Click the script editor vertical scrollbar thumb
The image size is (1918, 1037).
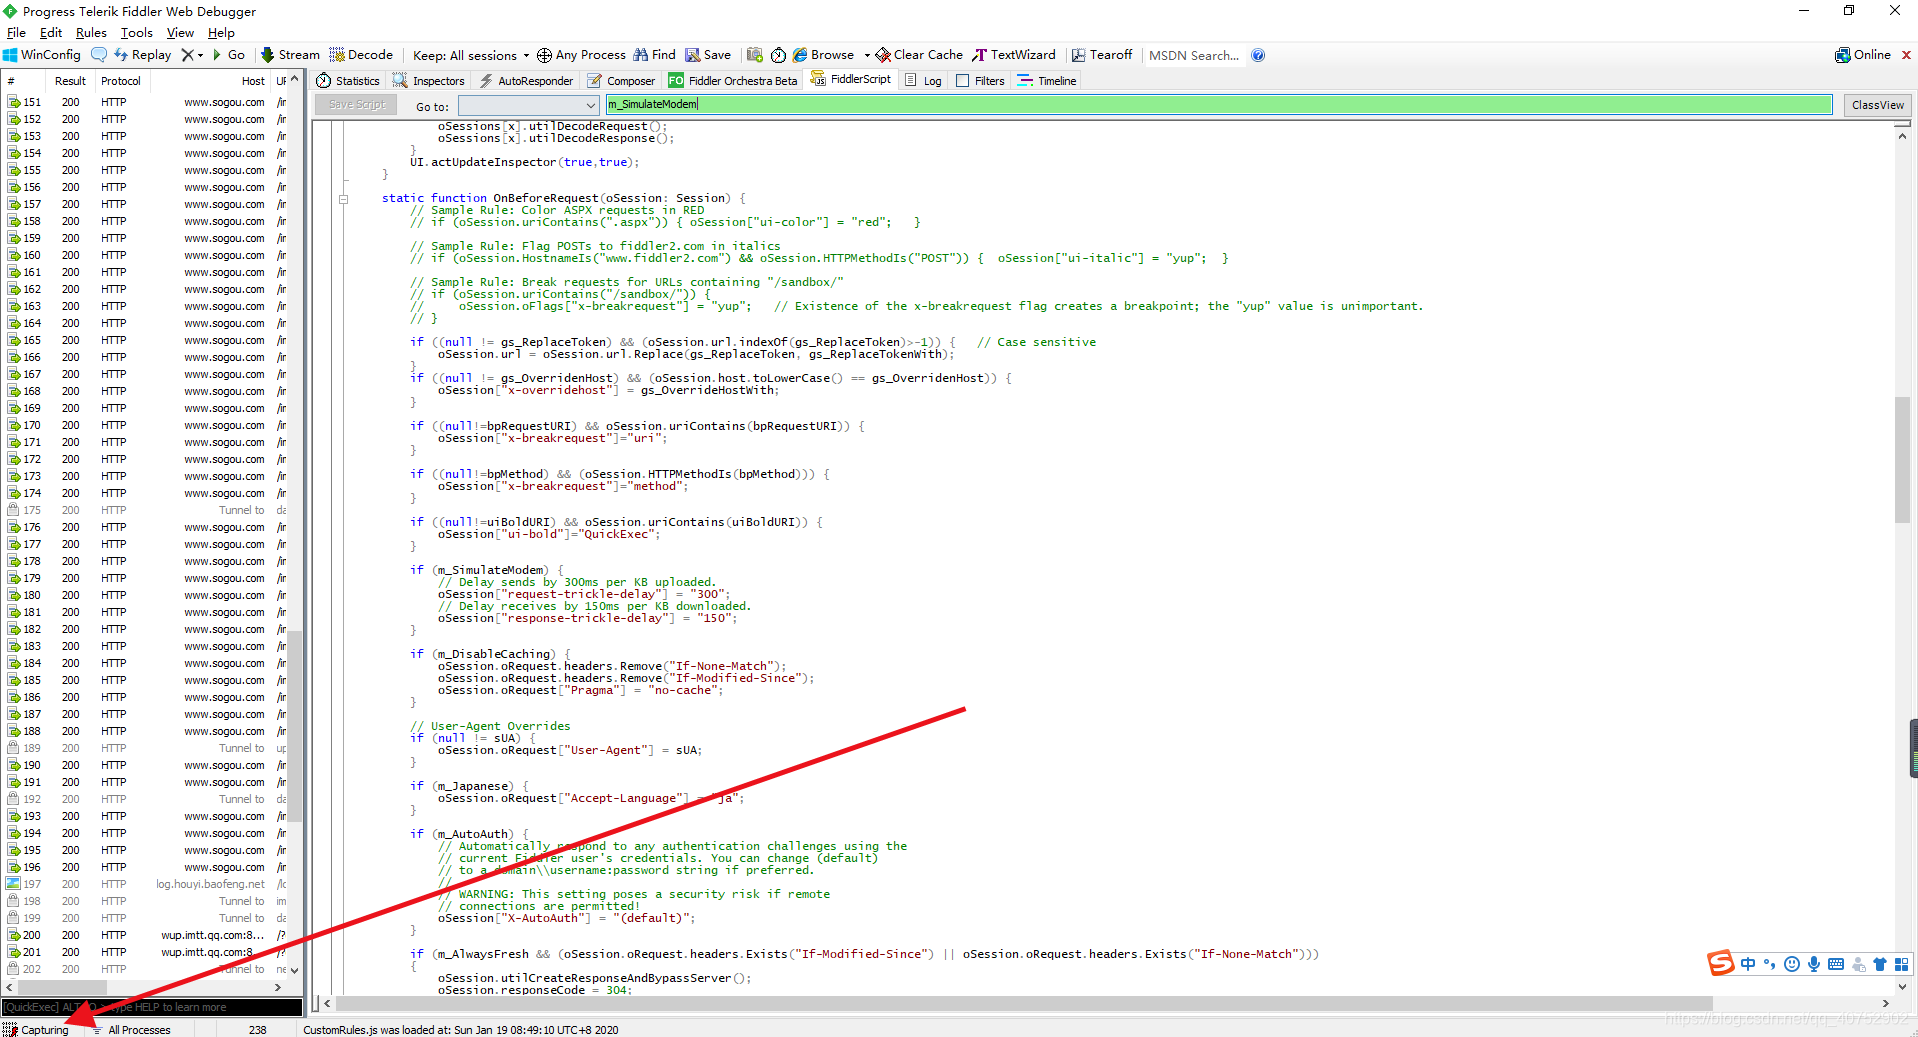click(1902, 459)
